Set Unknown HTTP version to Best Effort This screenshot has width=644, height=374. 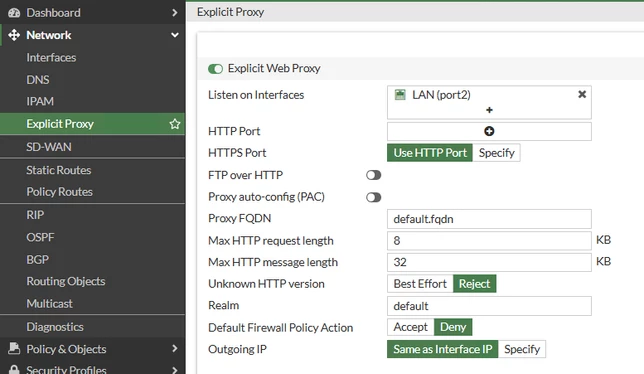420,284
